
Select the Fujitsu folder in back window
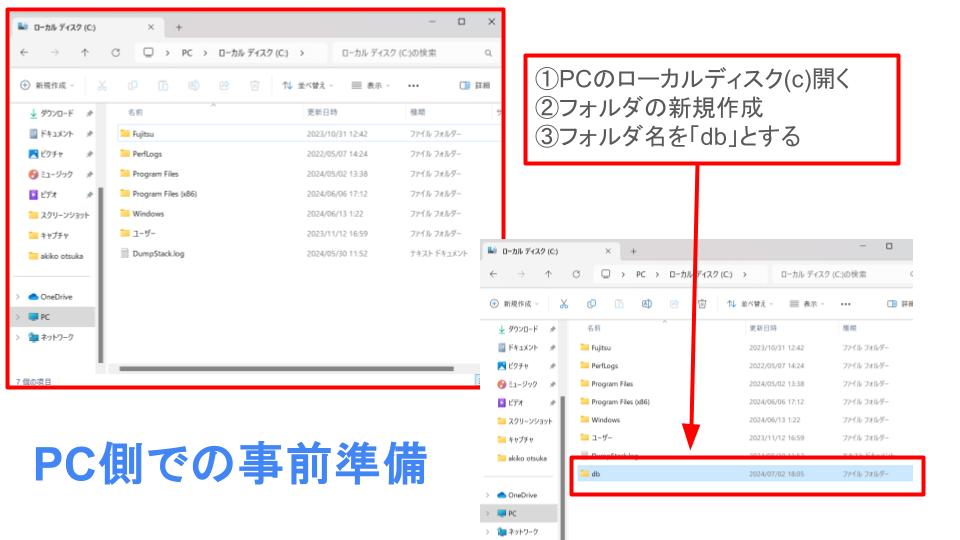point(308,133)
